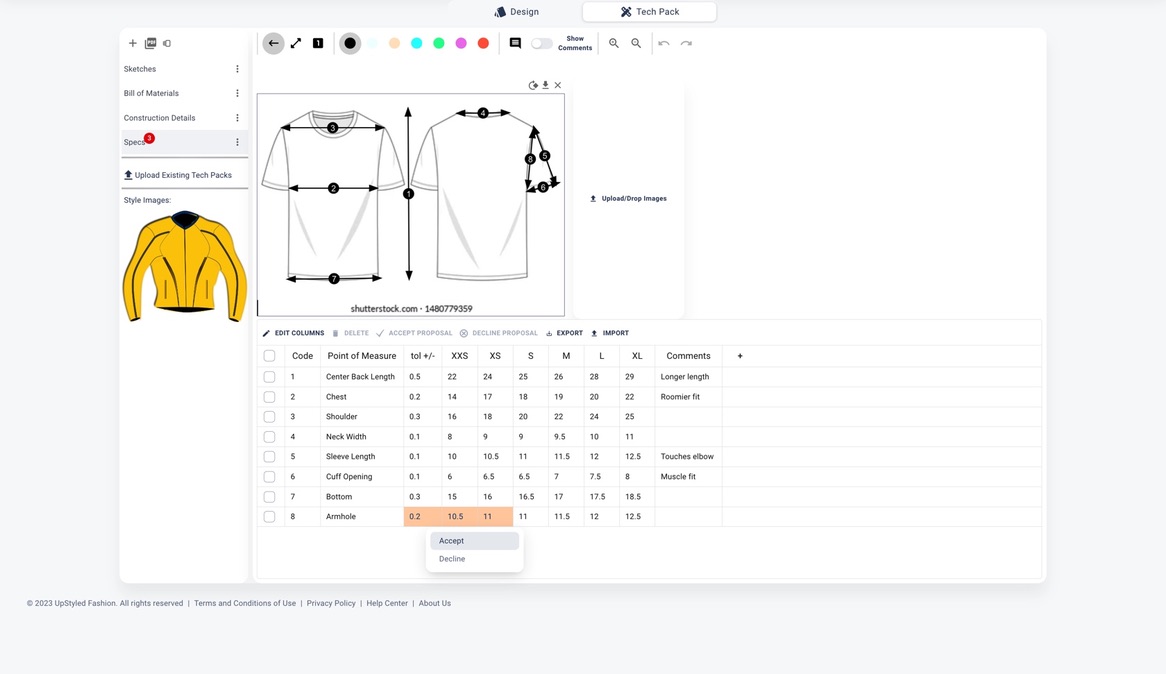The width and height of the screenshot is (1166, 674).
Task: Tick the select-all checkbox in table header
Action: click(x=269, y=356)
